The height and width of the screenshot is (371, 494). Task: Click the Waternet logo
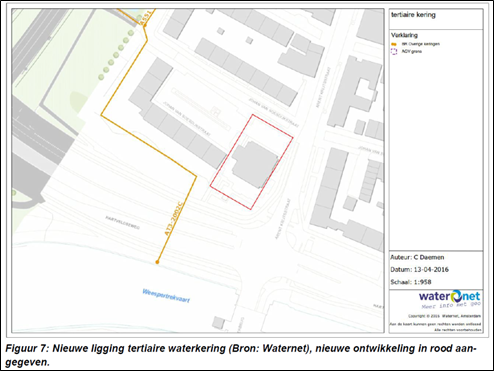pyautogui.click(x=449, y=296)
